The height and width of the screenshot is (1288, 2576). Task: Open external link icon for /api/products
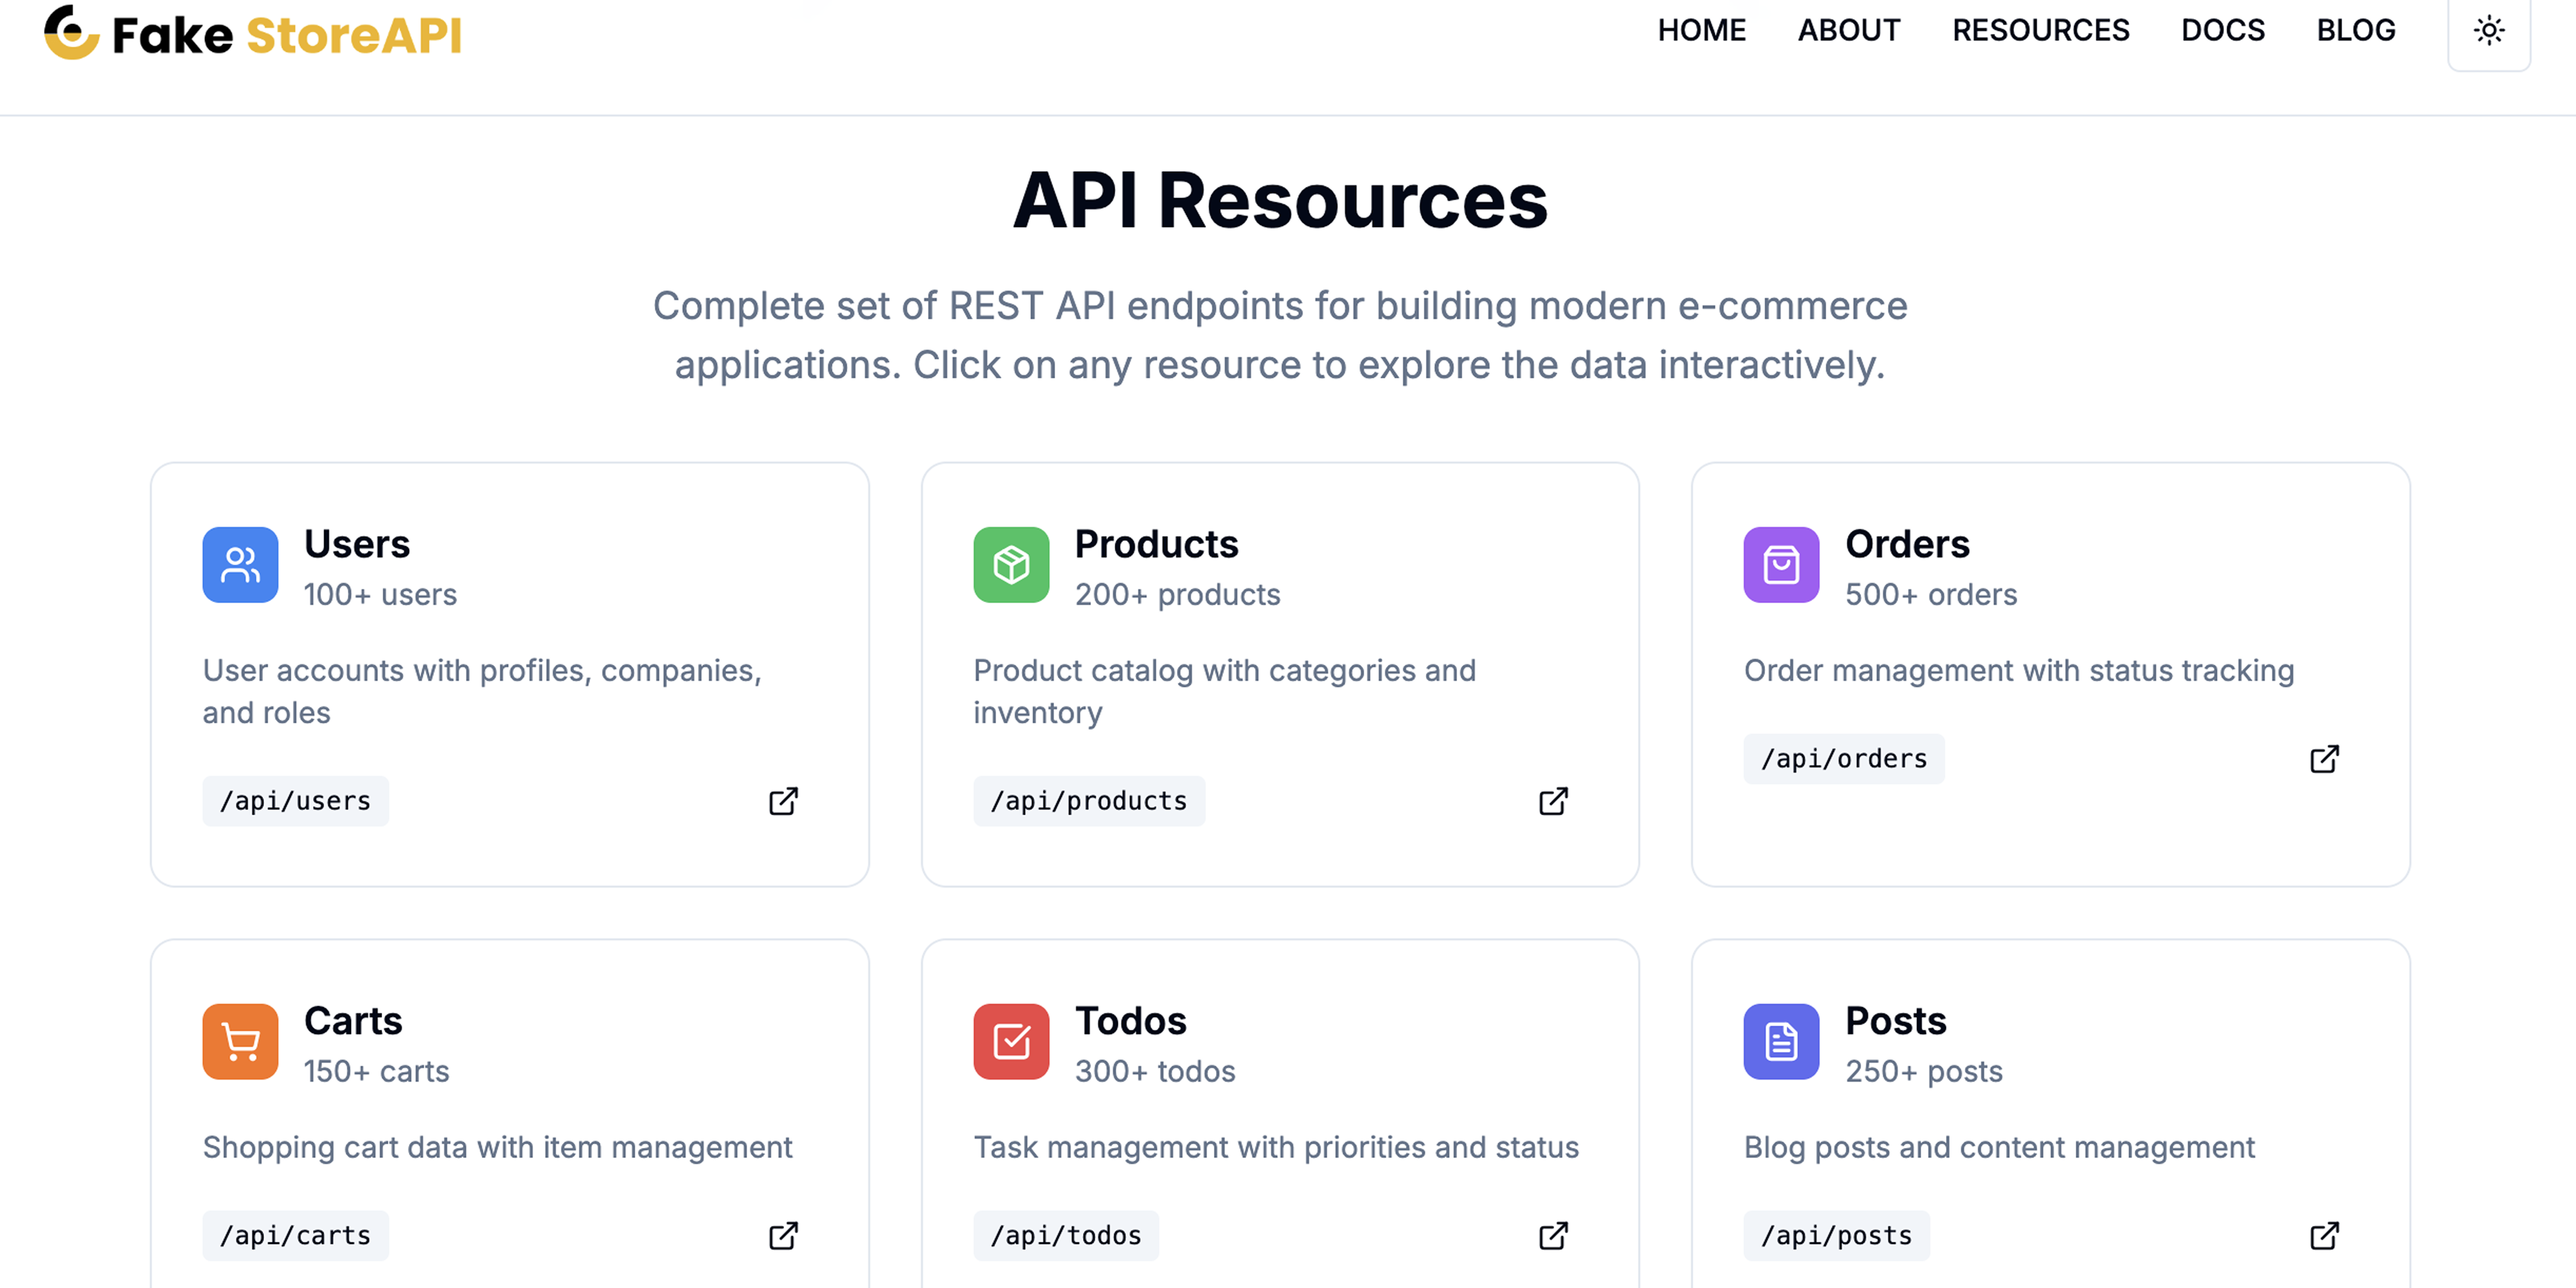click(x=1553, y=801)
